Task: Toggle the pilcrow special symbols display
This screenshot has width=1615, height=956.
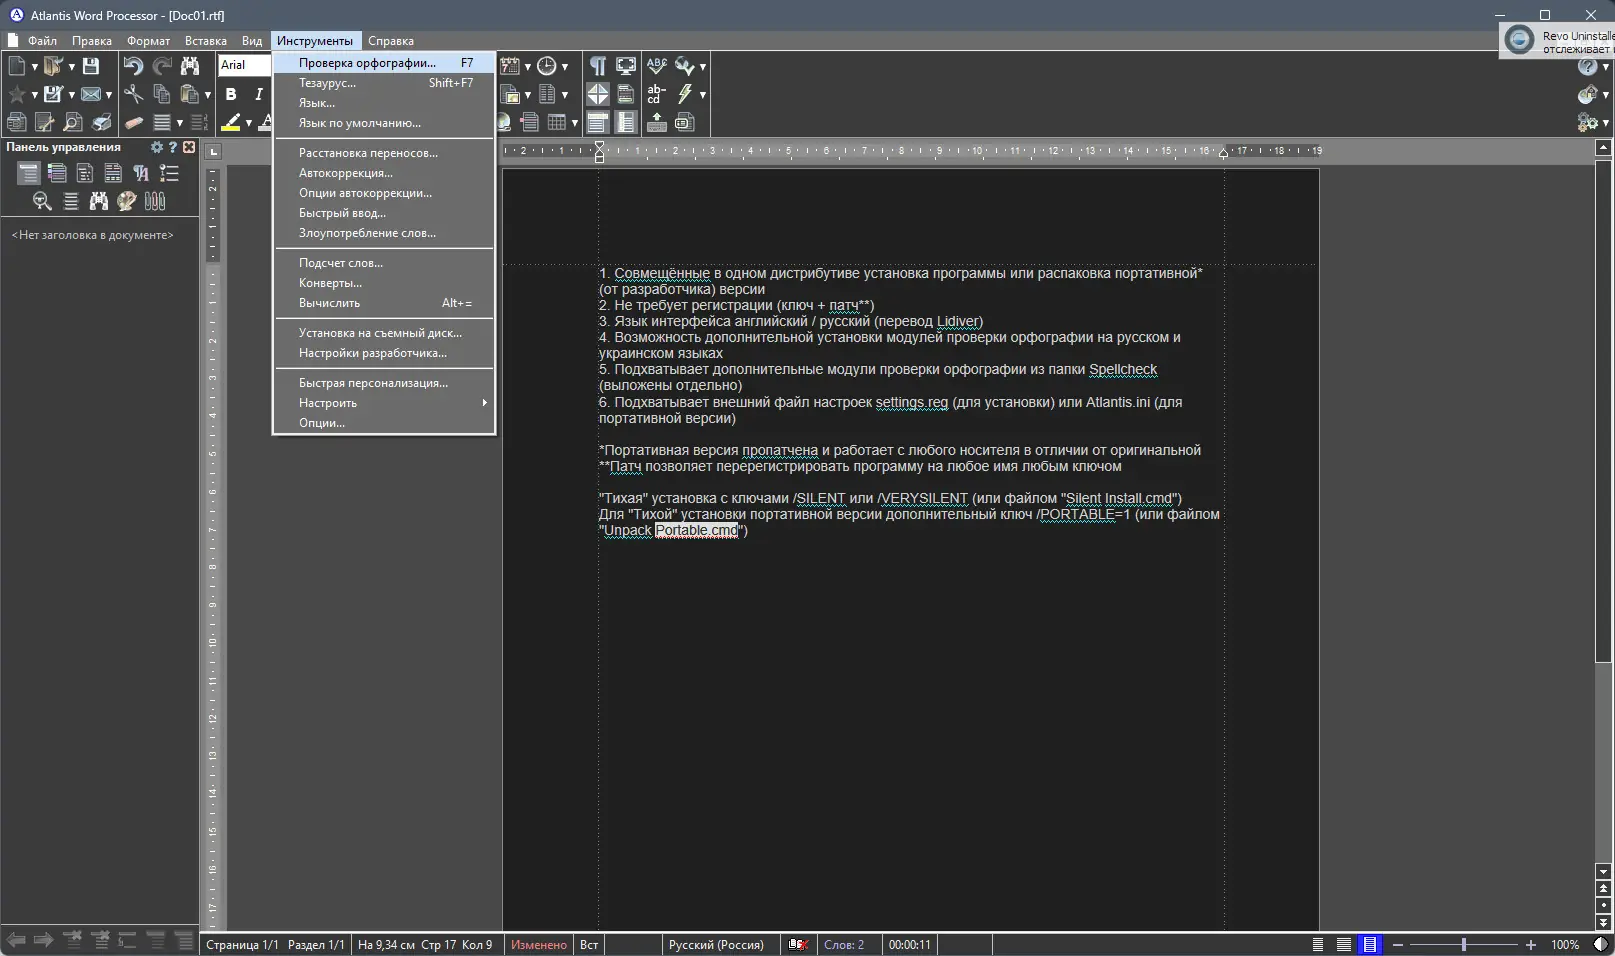Action: pos(597,66)
